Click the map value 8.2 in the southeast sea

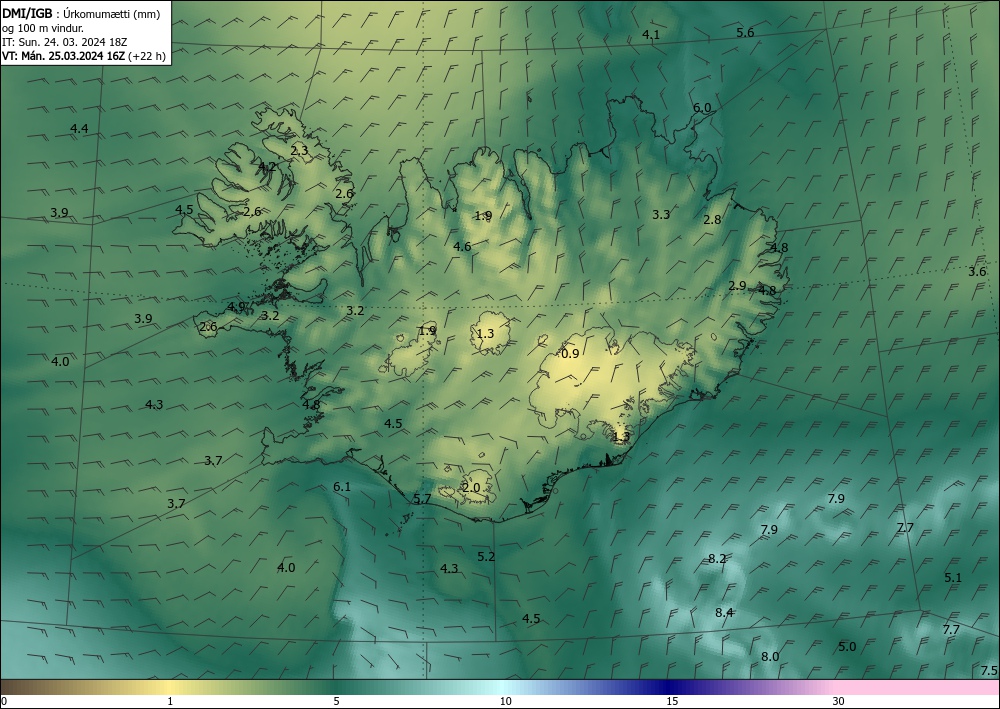(x=717, y=559)
